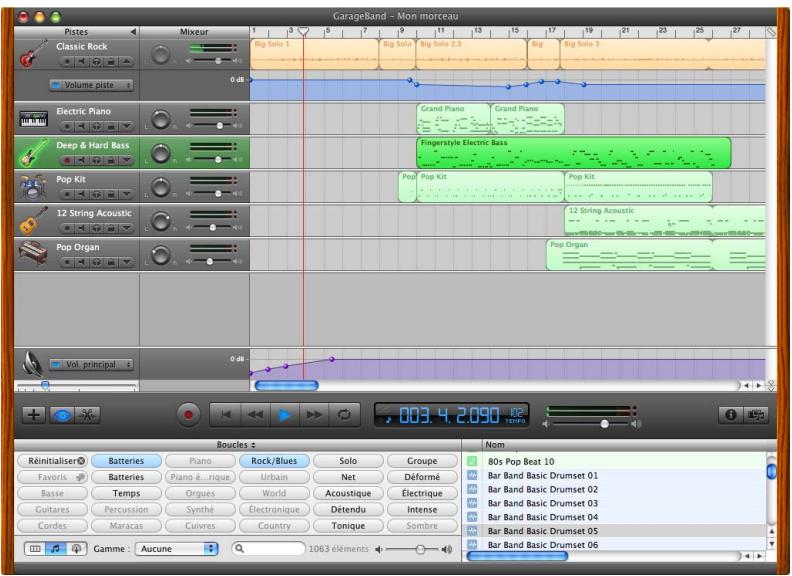Click the master track speaker icon

point(33,364)
